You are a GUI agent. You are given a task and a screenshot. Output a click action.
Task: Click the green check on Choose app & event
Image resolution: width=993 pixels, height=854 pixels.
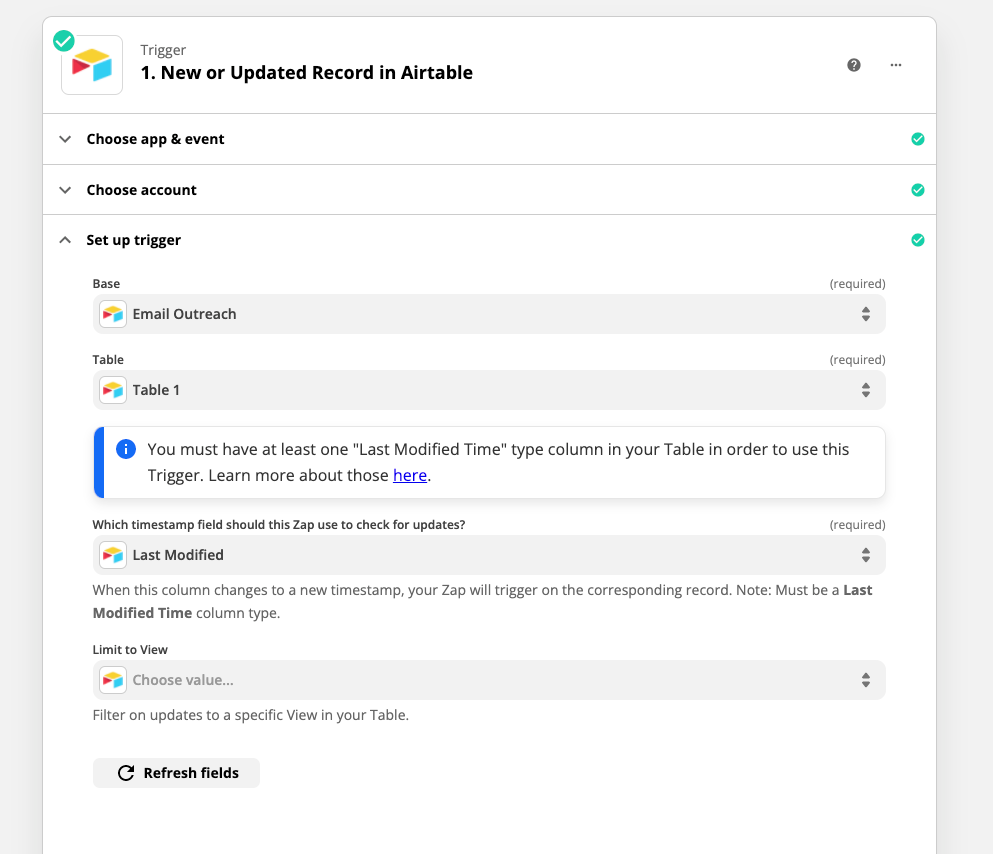click(918, 139)
